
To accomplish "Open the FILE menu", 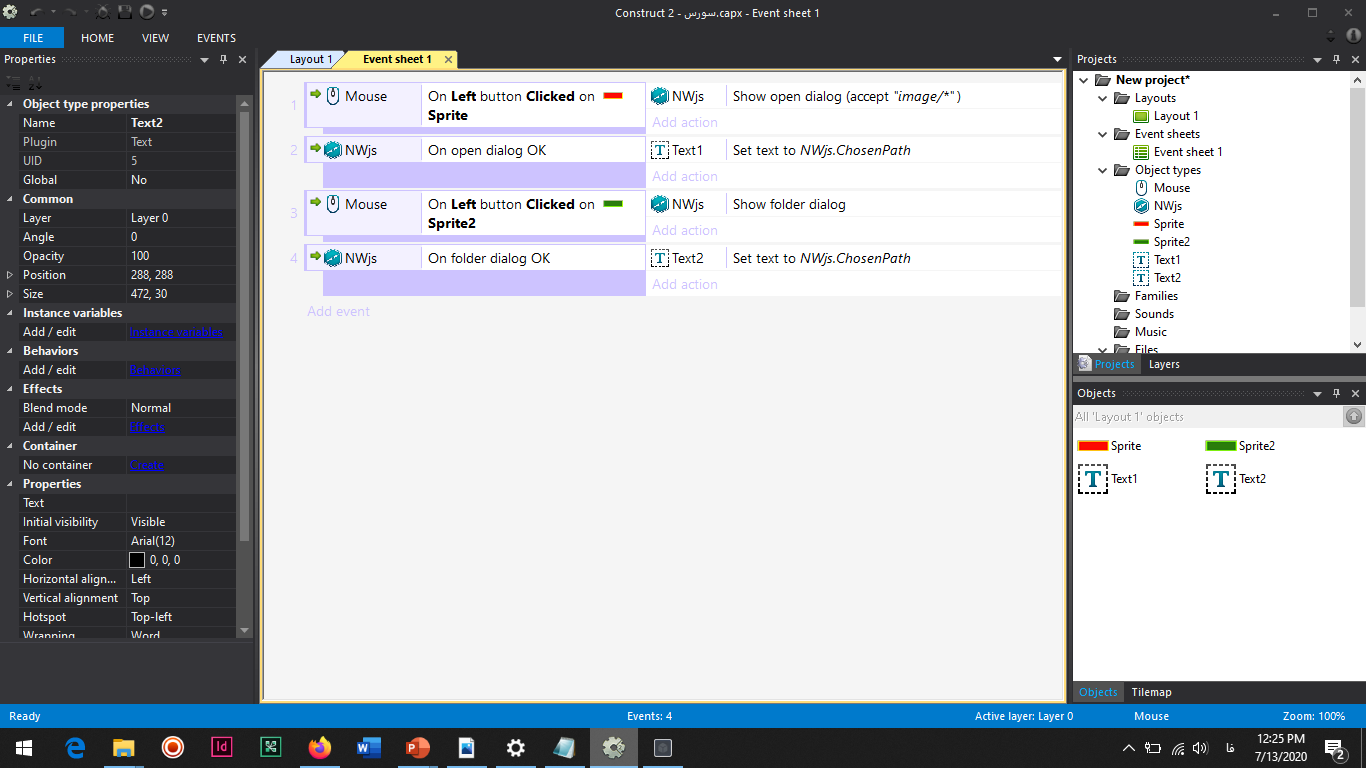I will pos(32,38).
